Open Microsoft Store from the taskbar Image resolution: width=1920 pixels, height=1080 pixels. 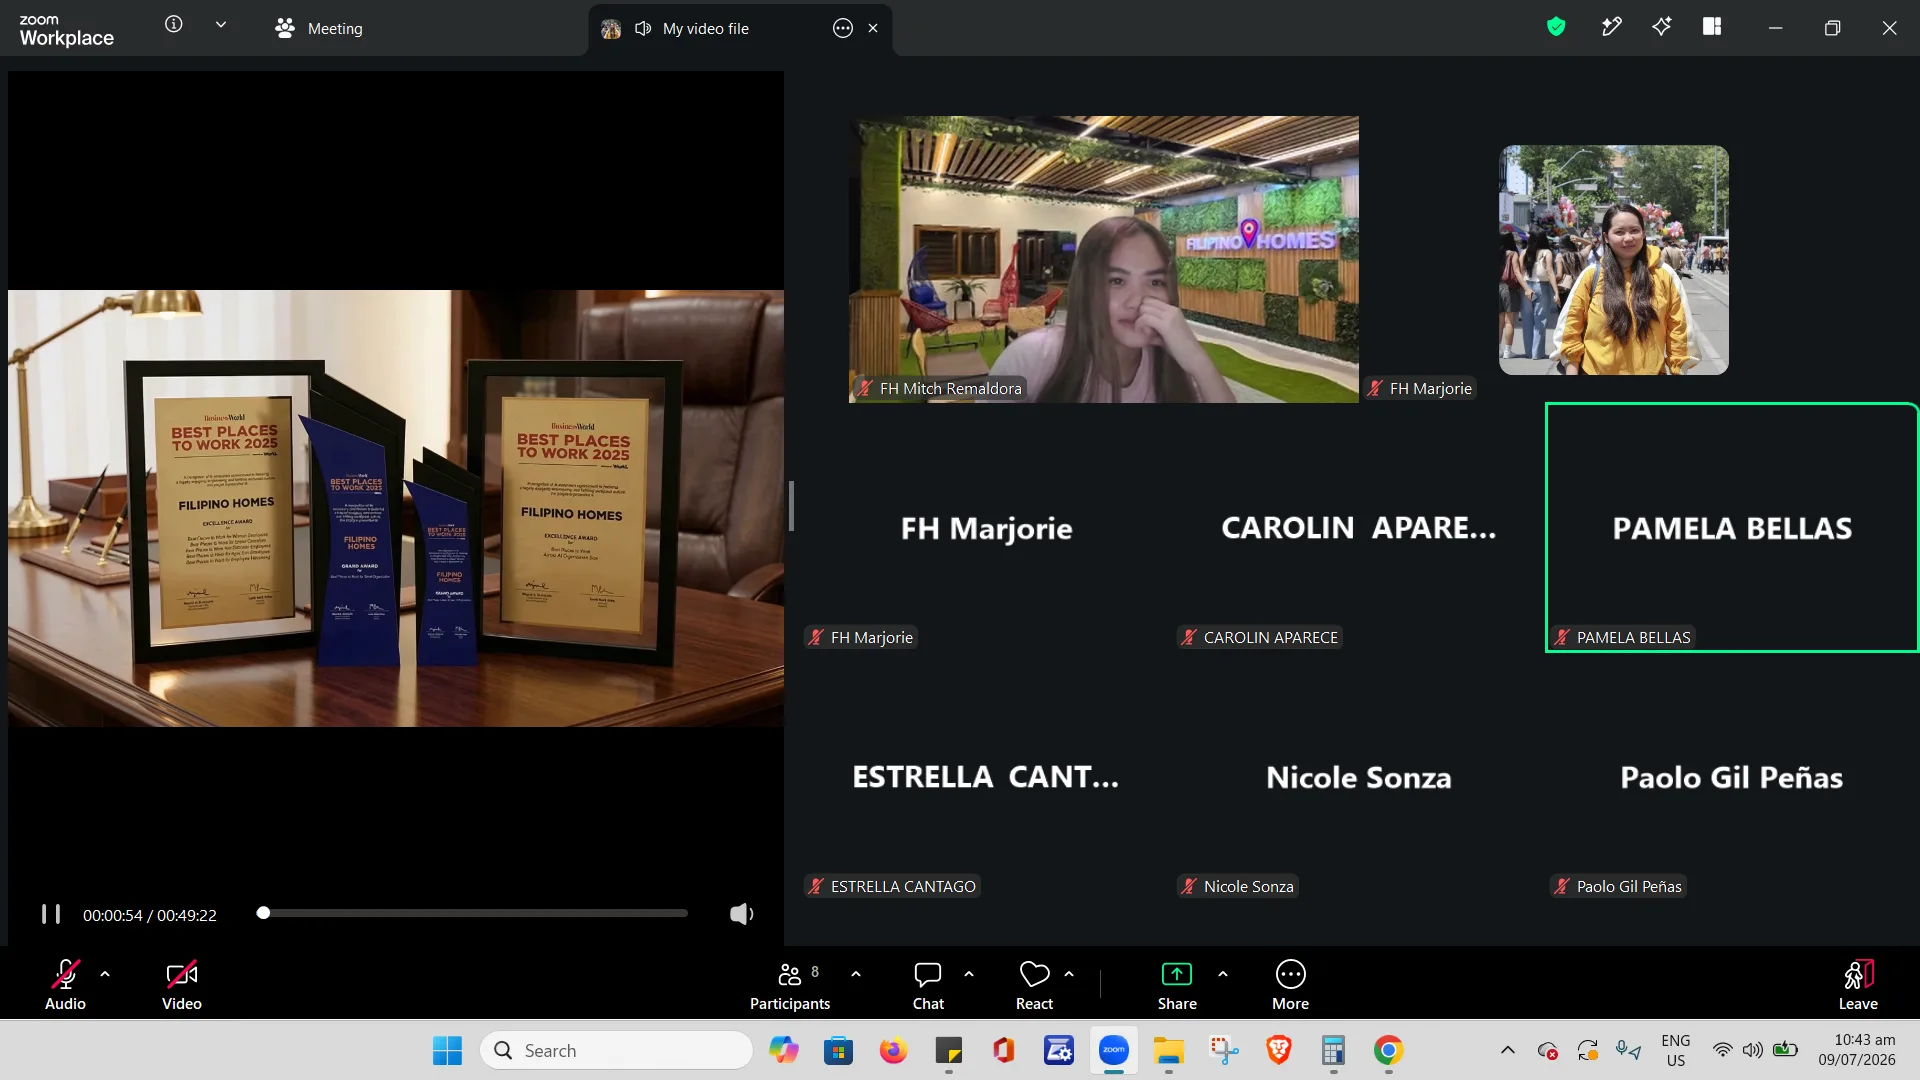coord(838,1050)
